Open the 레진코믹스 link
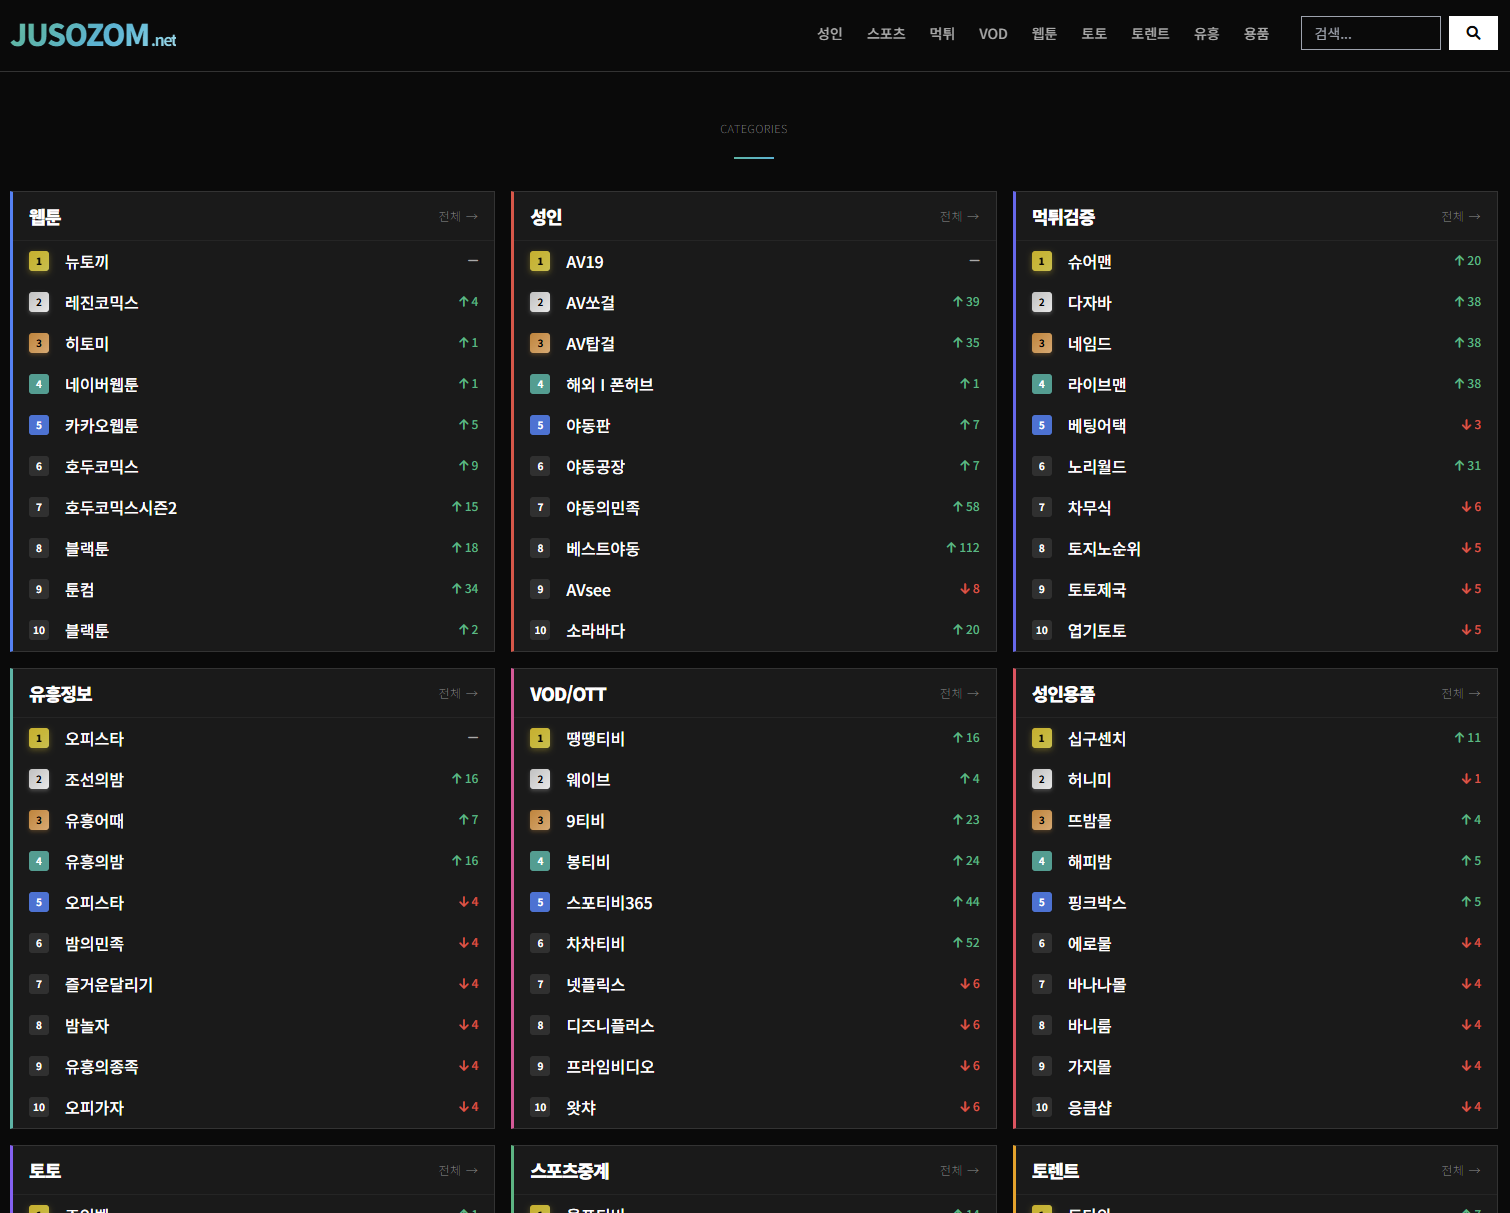Viewport: 1510px width, 1213px height. click(x=102, y=303)
